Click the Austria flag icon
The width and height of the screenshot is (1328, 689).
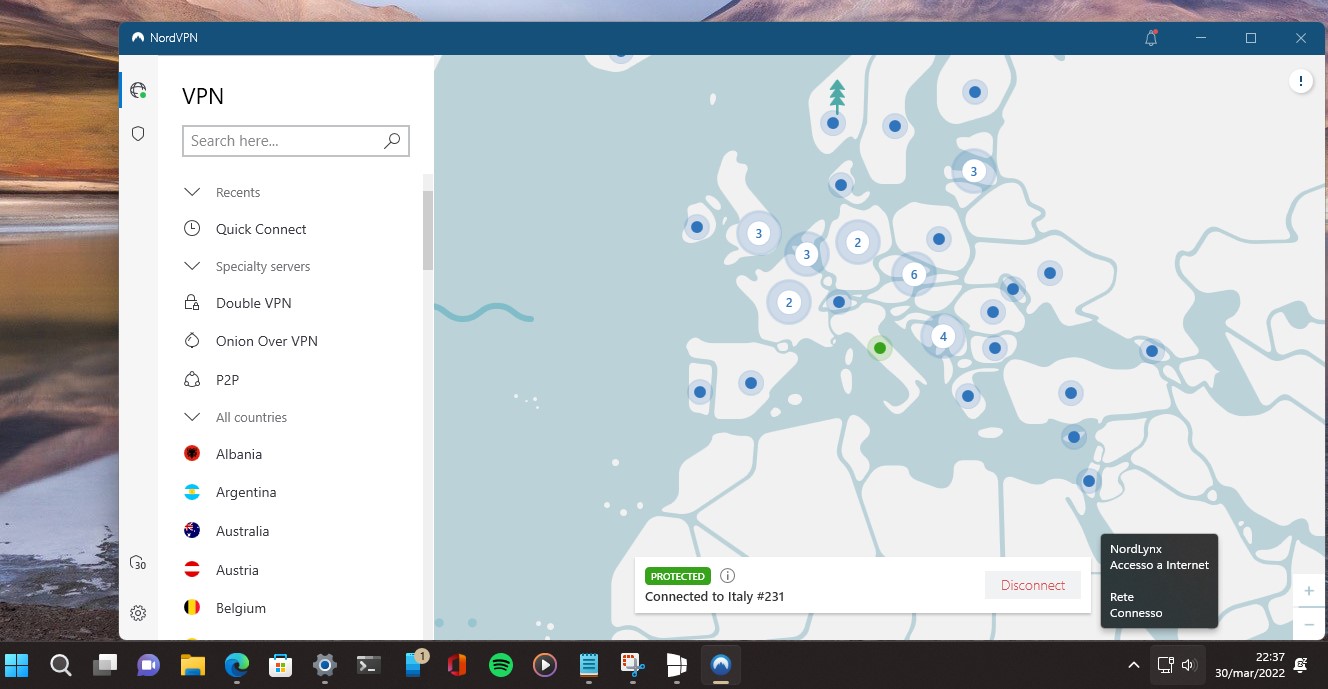[x=192, y=570]
